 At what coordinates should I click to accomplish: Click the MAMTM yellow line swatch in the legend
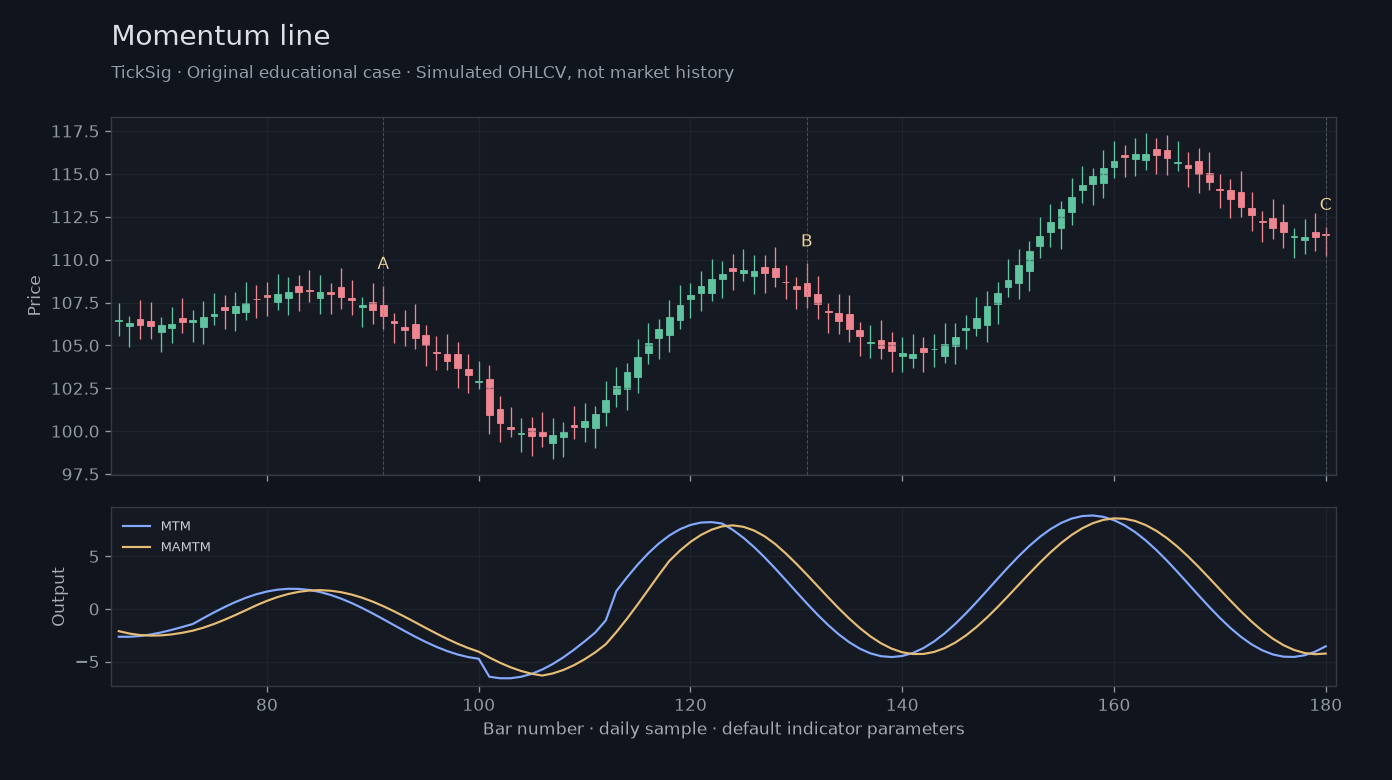tap(136, 547)
